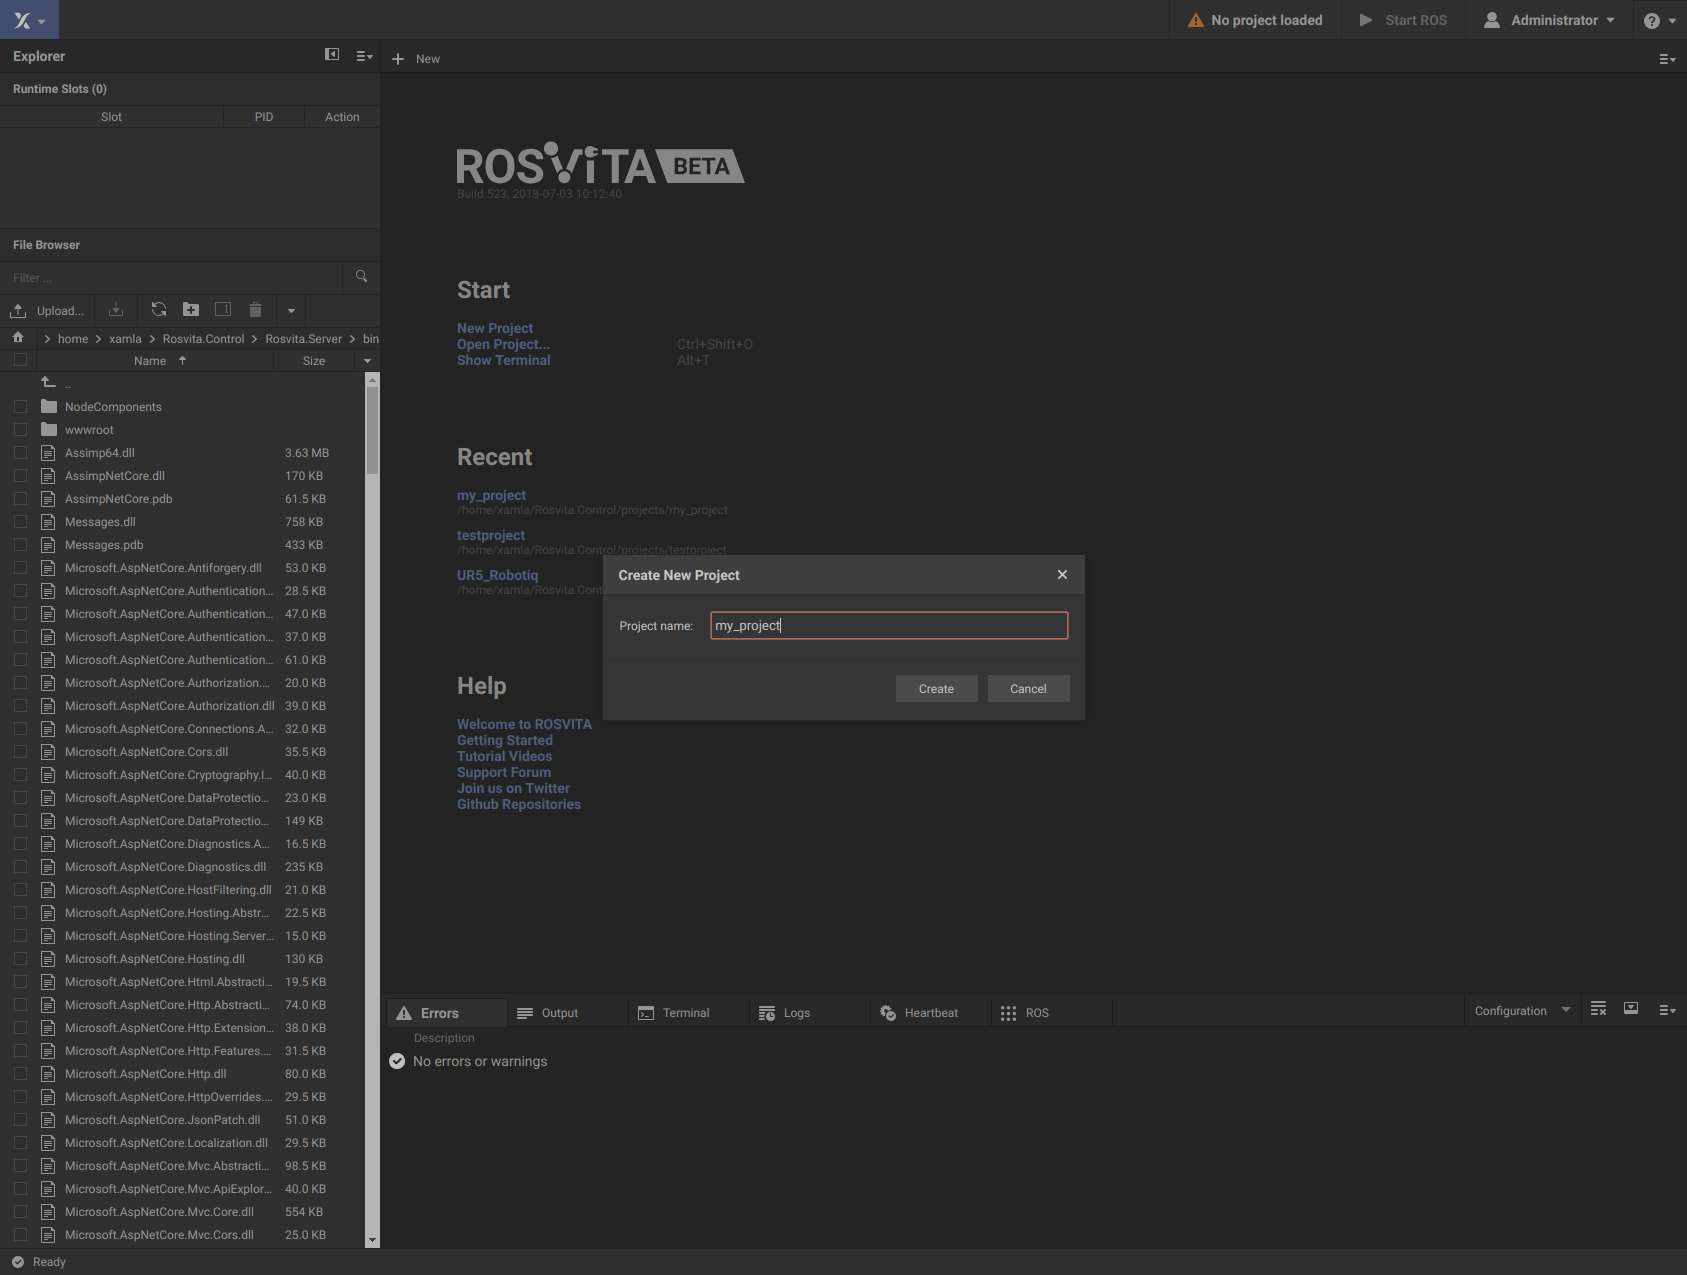Select the AssimpNetCore.pdb file icon
This screenshot has height=1275, width=1687.
tap(48, 498)
